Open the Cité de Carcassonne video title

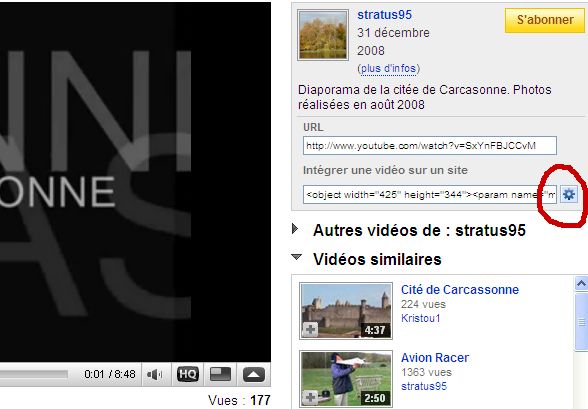[x=460, y=289]
